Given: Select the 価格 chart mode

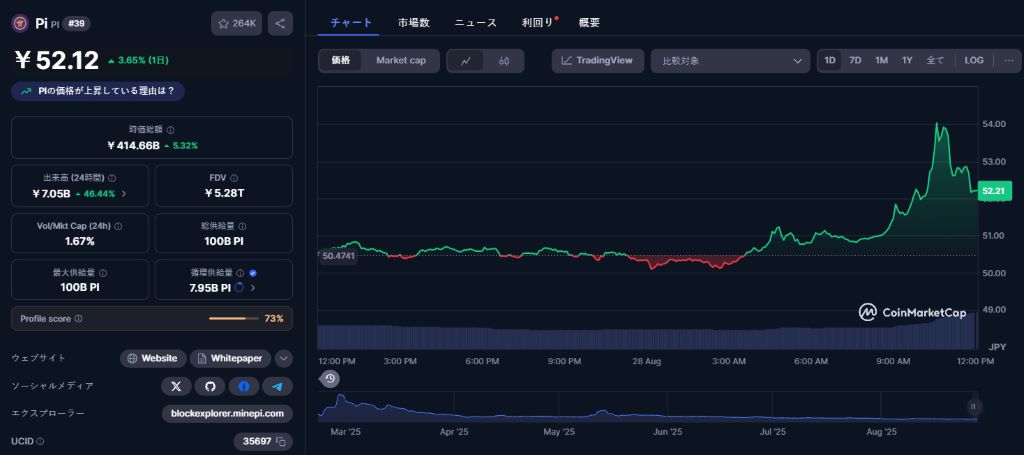Looking at the screenshot, I should (x=341, y=61).
